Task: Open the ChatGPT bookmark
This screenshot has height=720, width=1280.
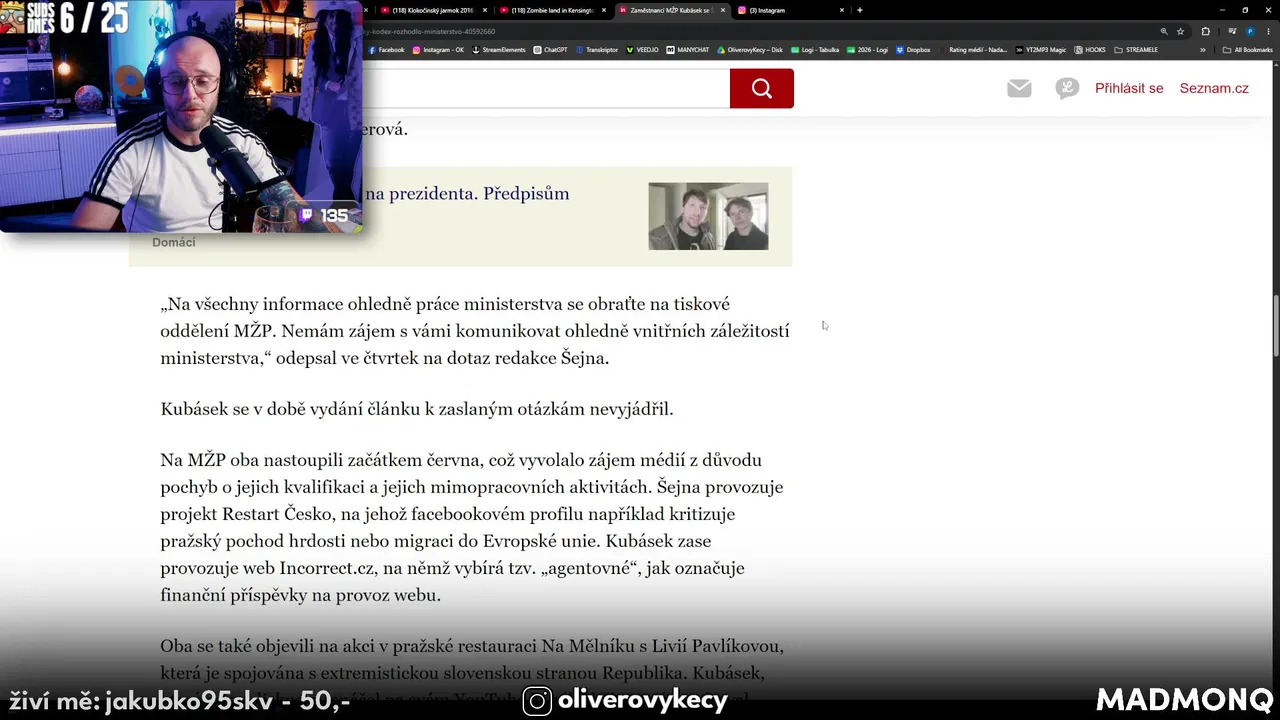Action: coord(551,49)
